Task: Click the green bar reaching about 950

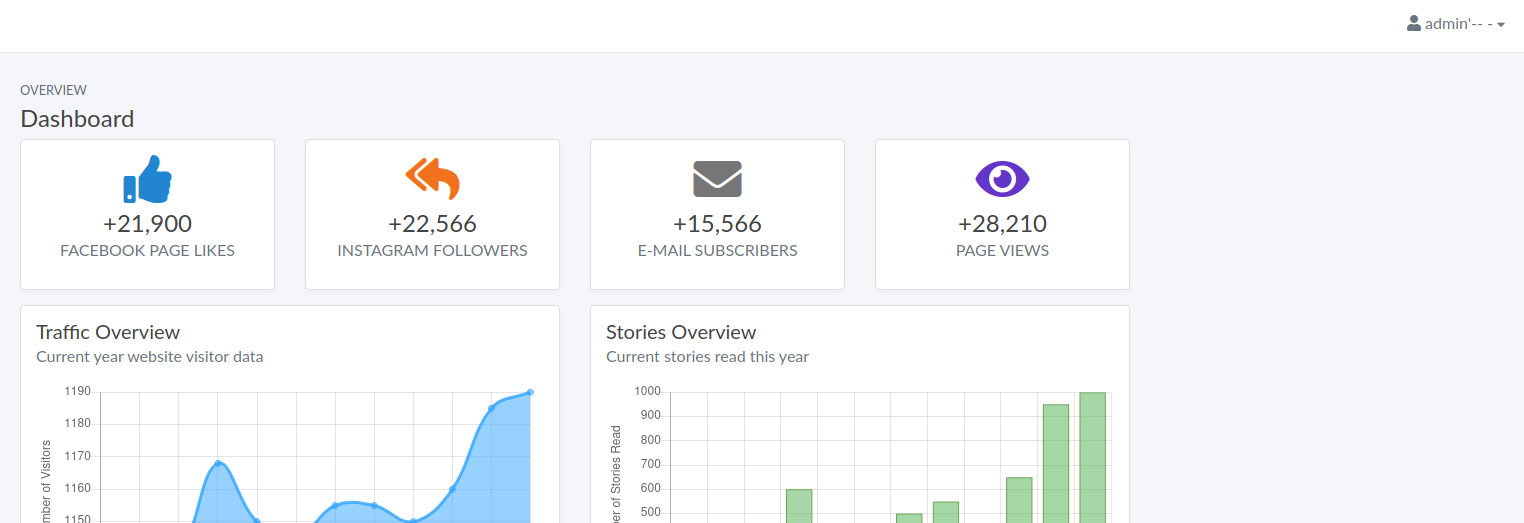Action: 1056,463
